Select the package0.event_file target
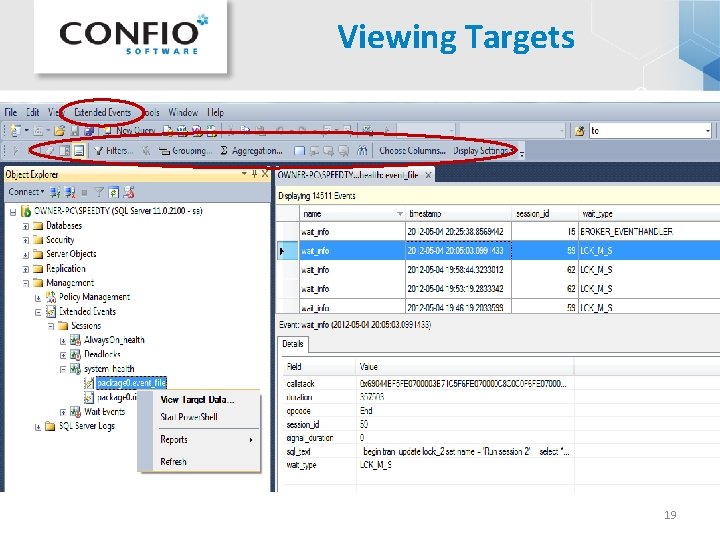The width and height of the screenshot is (720, 540). pos(131,382)
